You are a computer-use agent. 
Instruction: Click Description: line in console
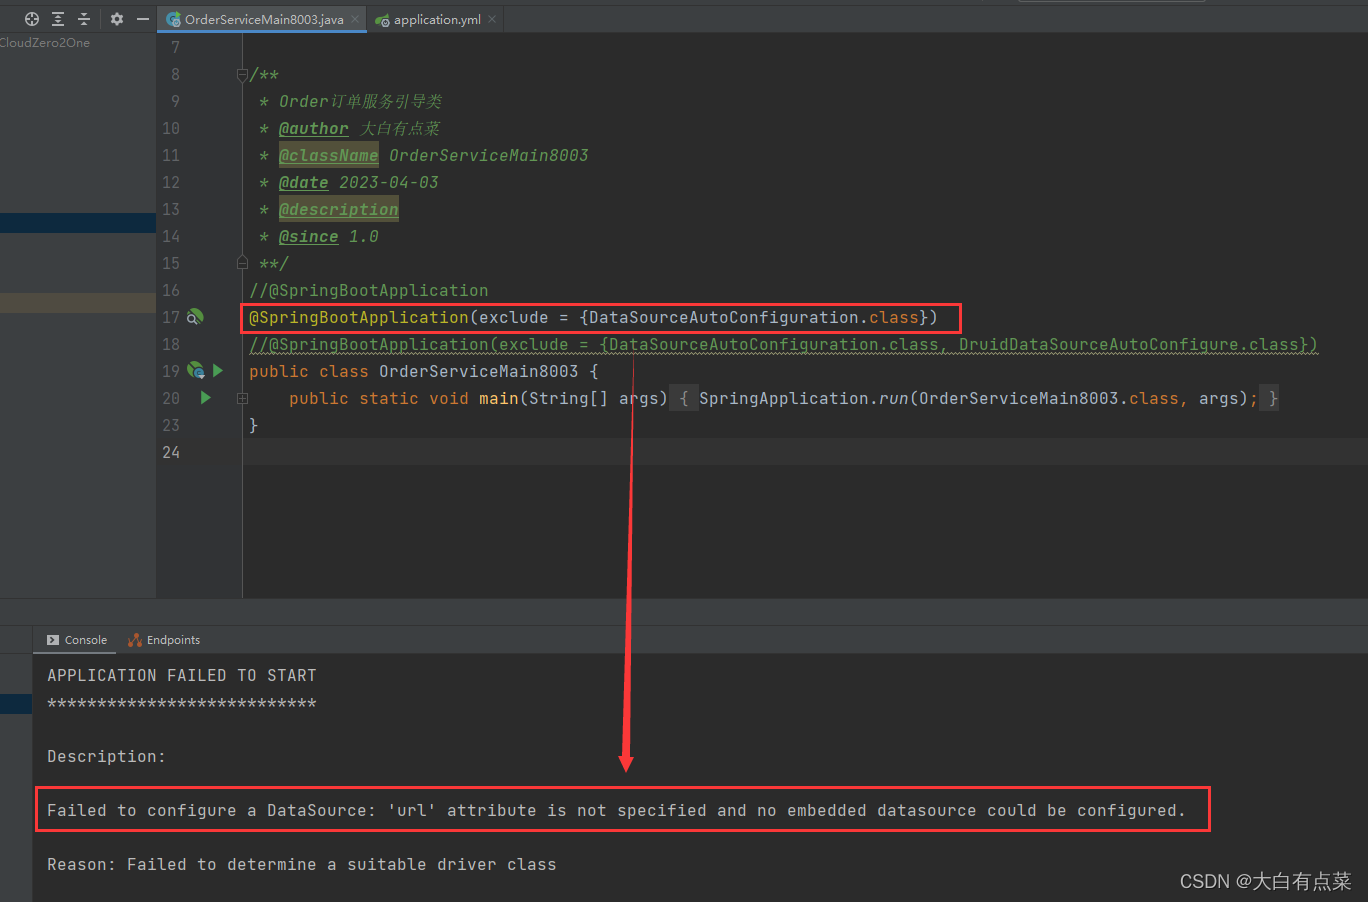click(x=107, y=756)
